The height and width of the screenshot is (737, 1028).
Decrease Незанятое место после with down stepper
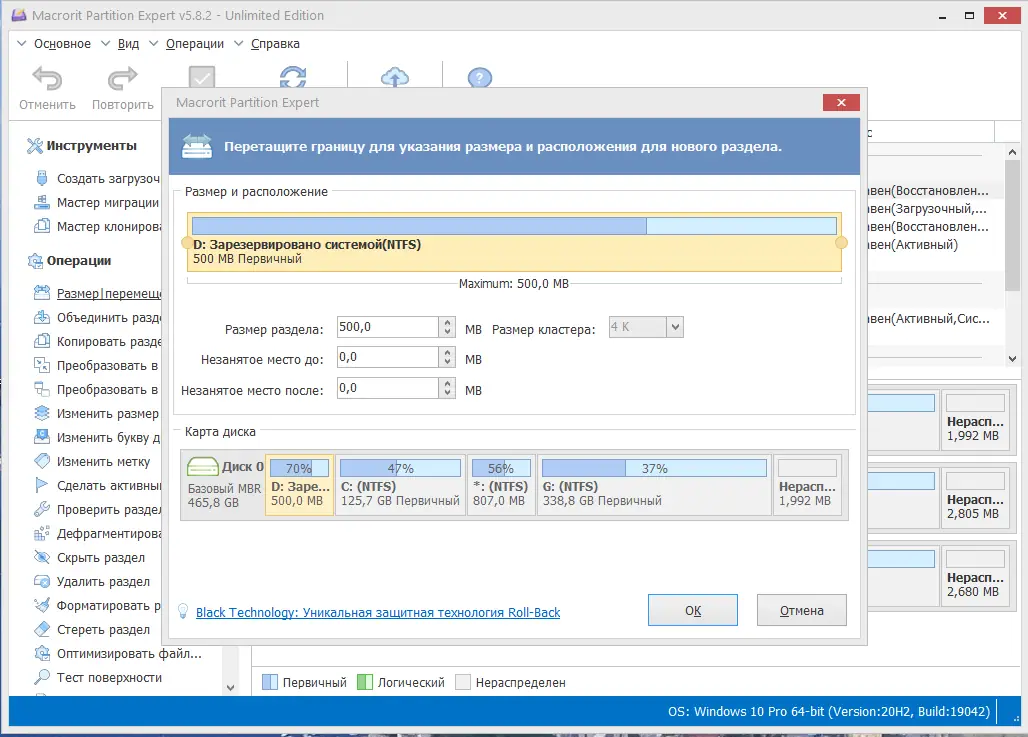[x=447, y=393]
